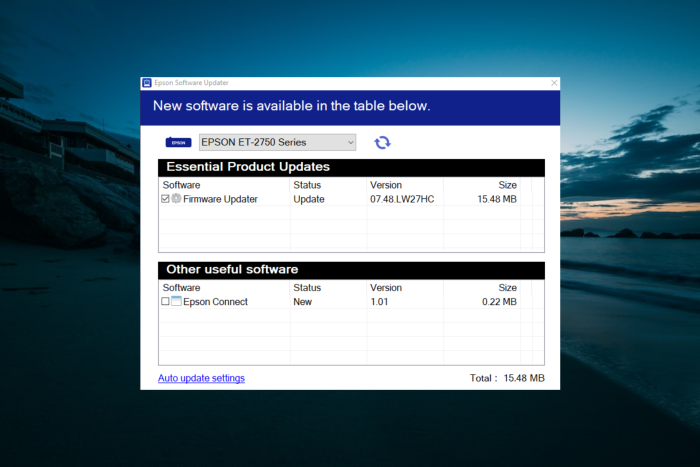This screenshot has height=467, width=700.
Task: Click the refresh arrows icon
Action: coord(382,142)
